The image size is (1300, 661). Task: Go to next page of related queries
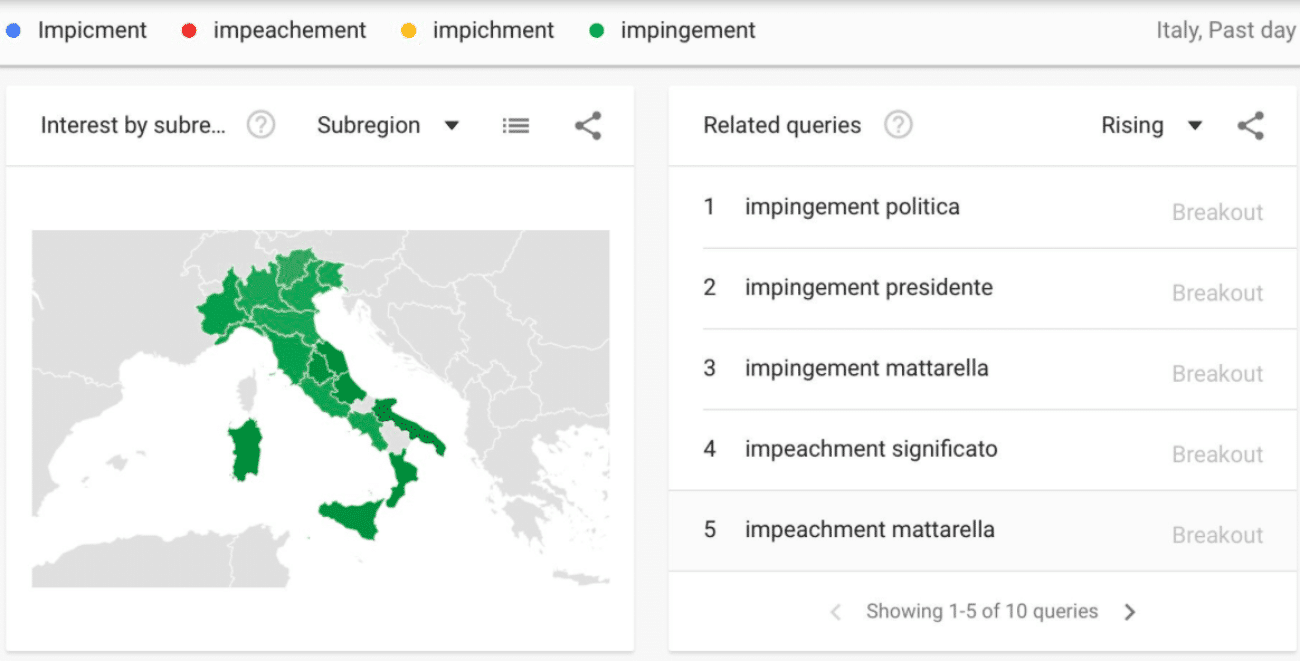[x=1130, y=612]
